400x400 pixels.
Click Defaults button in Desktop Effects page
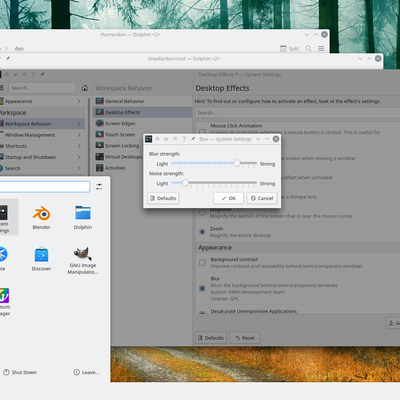point(211,338)
